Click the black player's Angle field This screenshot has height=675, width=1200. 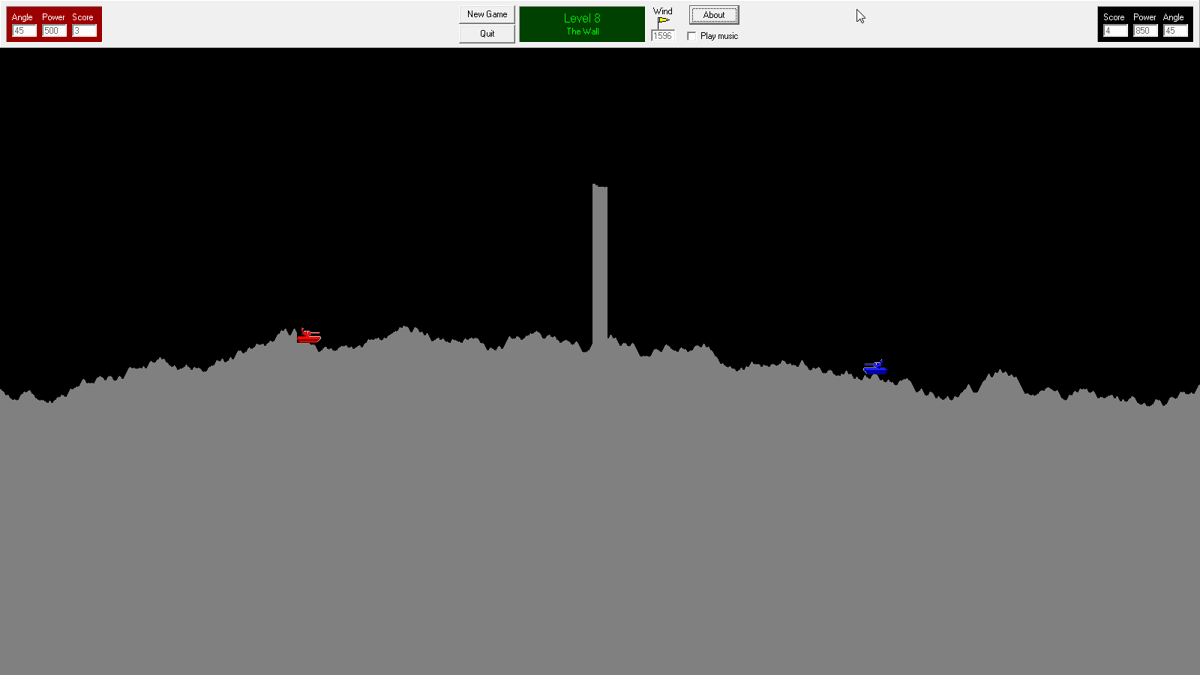1175,31
